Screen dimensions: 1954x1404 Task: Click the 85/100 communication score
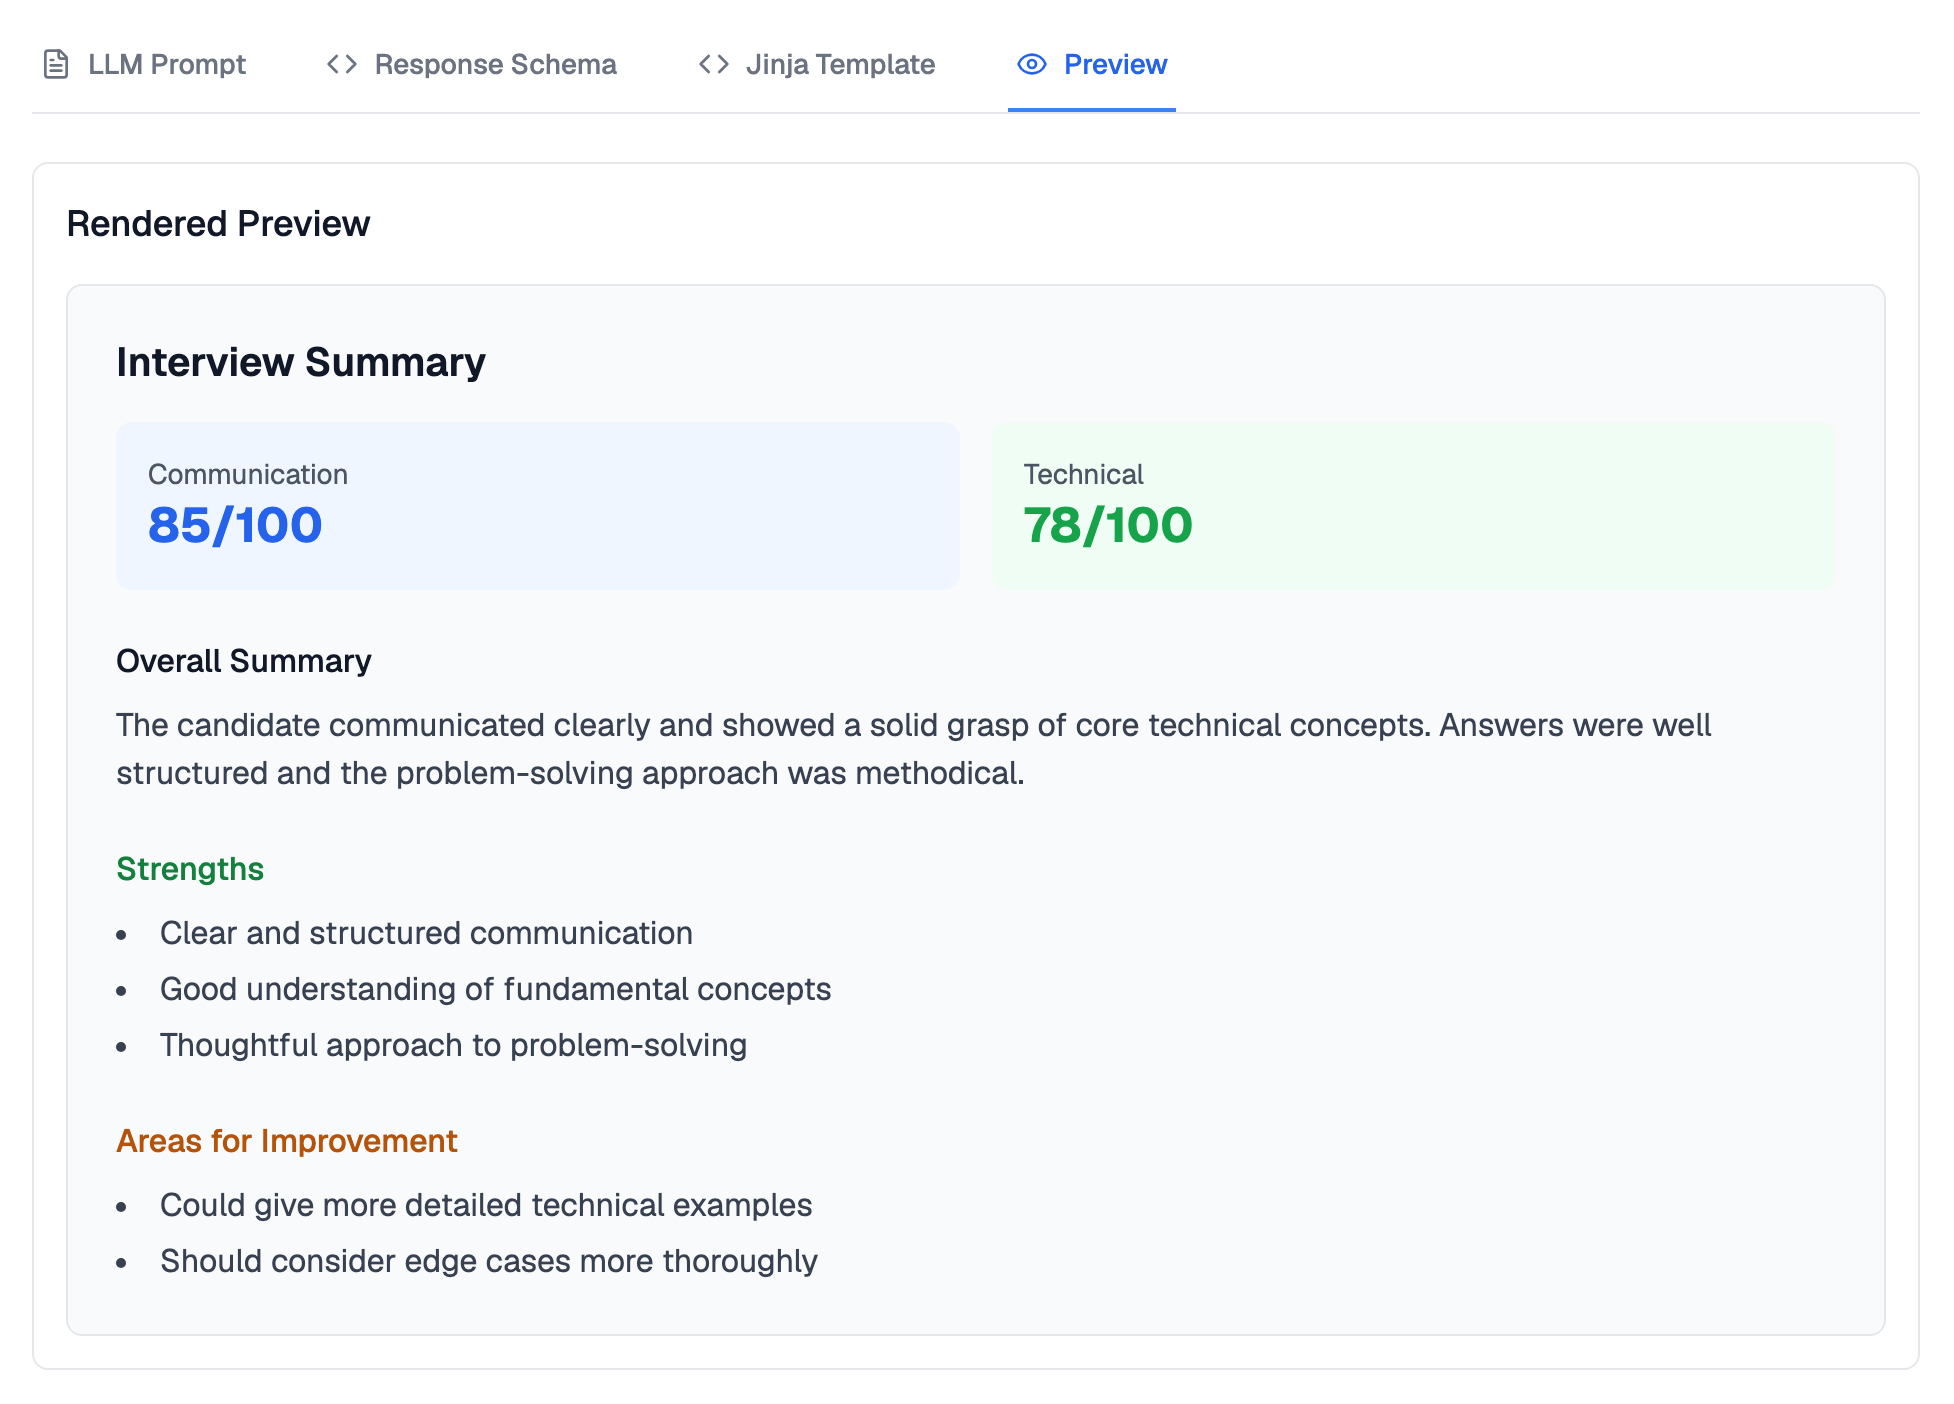(x=235, y=525)
